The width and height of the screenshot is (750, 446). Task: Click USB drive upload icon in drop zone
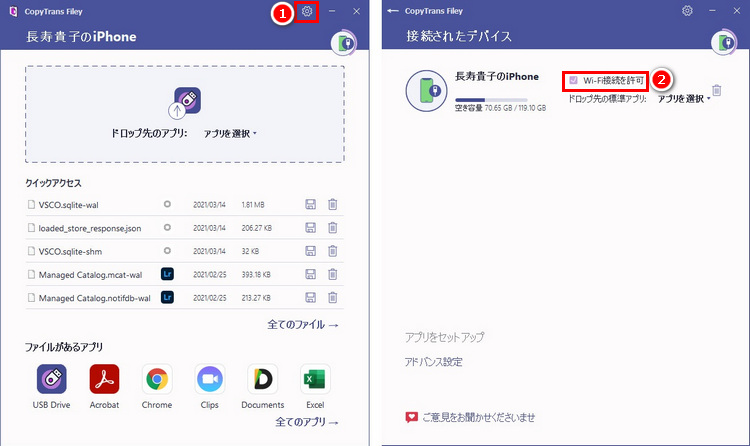(185, 102)
